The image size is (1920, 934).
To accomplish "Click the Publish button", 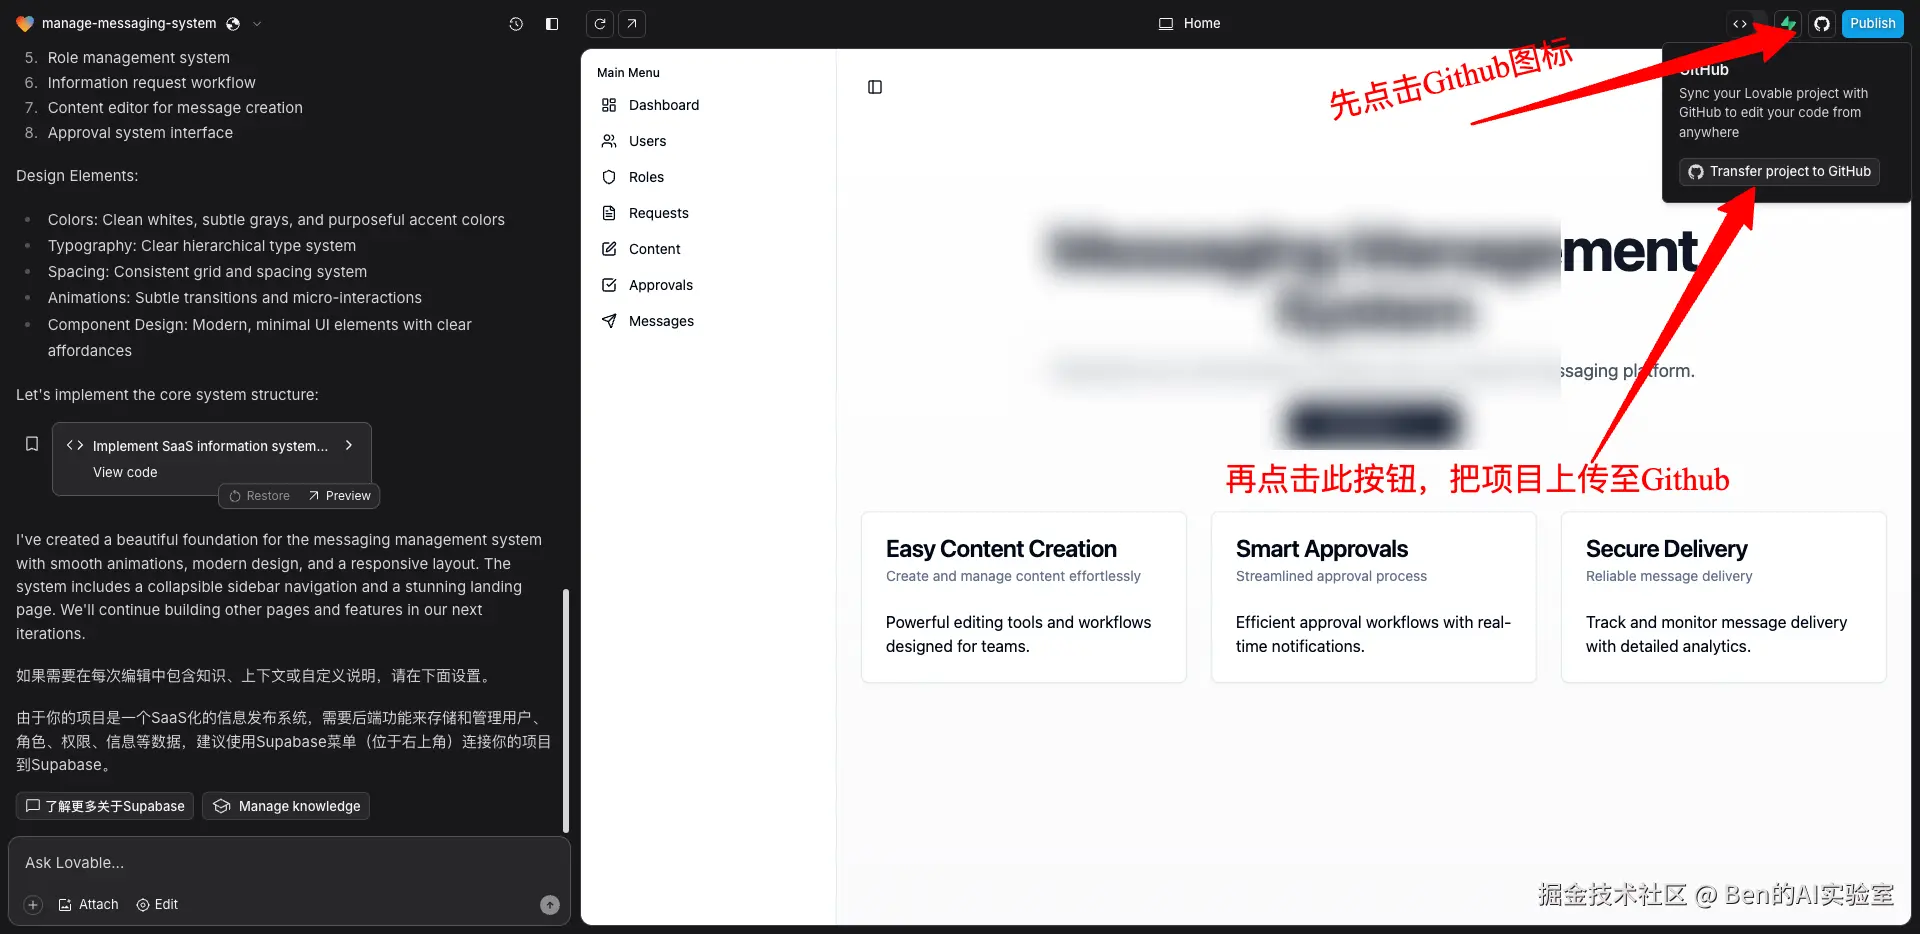I will pos(1872,24).
